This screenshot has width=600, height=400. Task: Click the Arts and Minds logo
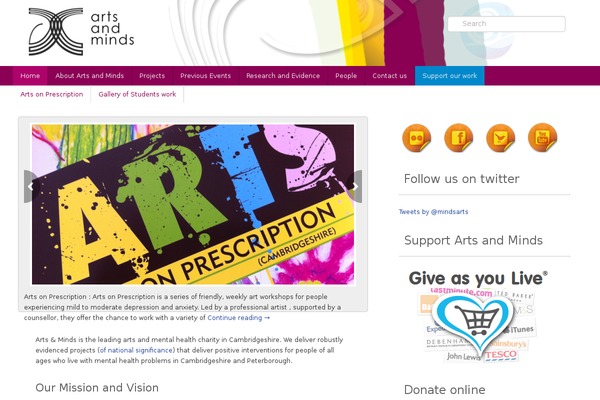(x=81, y=31)
